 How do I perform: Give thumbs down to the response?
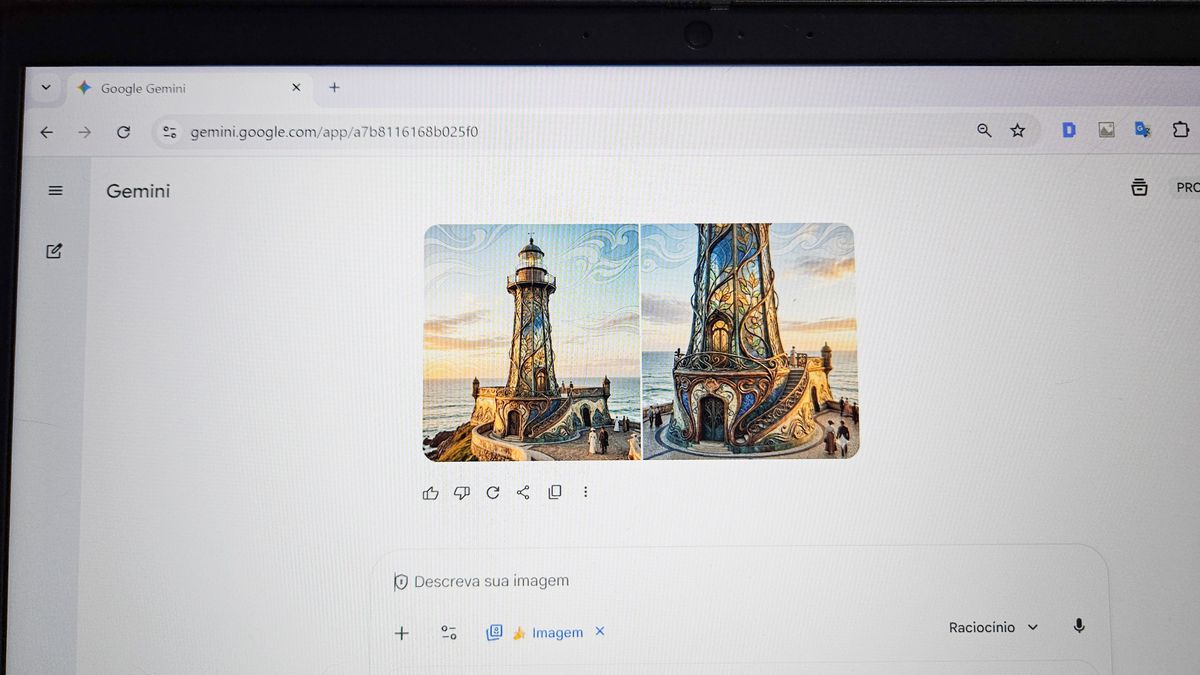coord(462,492)
